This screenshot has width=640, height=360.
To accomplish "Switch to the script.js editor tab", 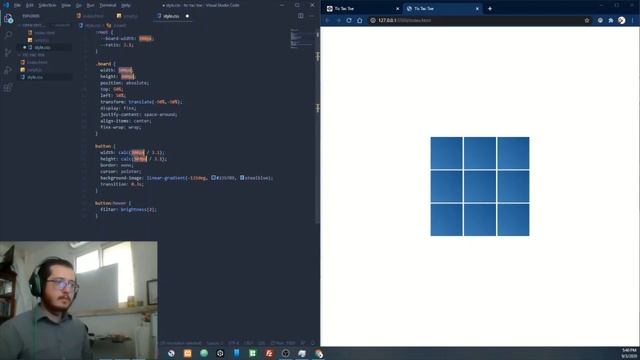I will [128, 16].
